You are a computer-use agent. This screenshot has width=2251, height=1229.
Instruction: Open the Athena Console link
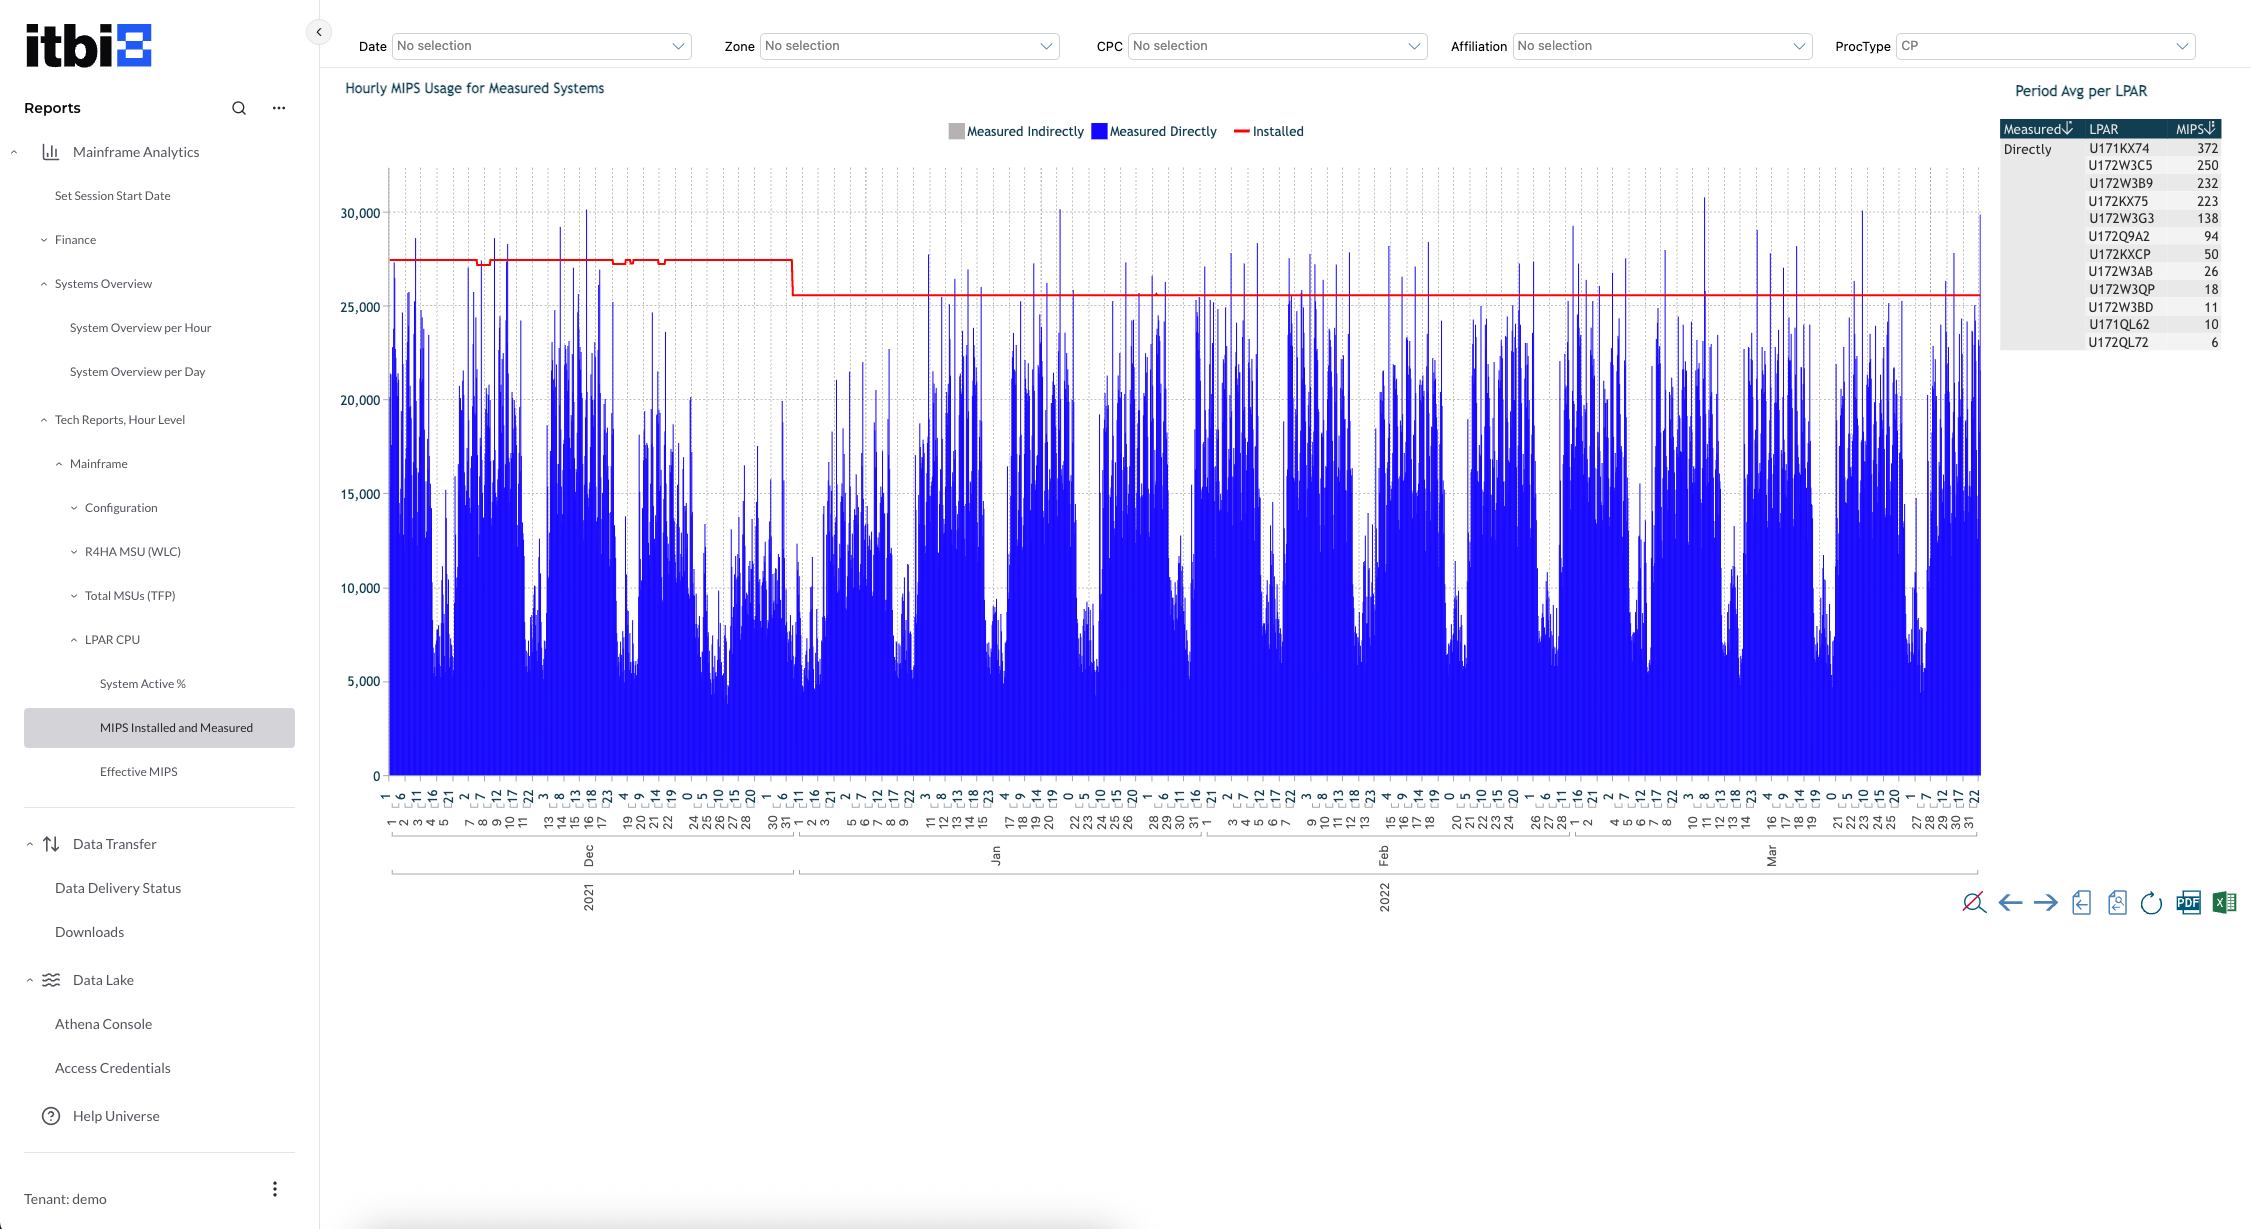point(103,1024)
